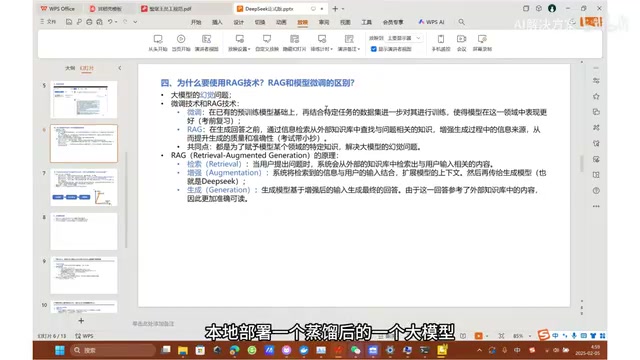Open the 会员专享 (Member) ribbon tab
This screenshot has height=360, width=640.
coord(393,22)
